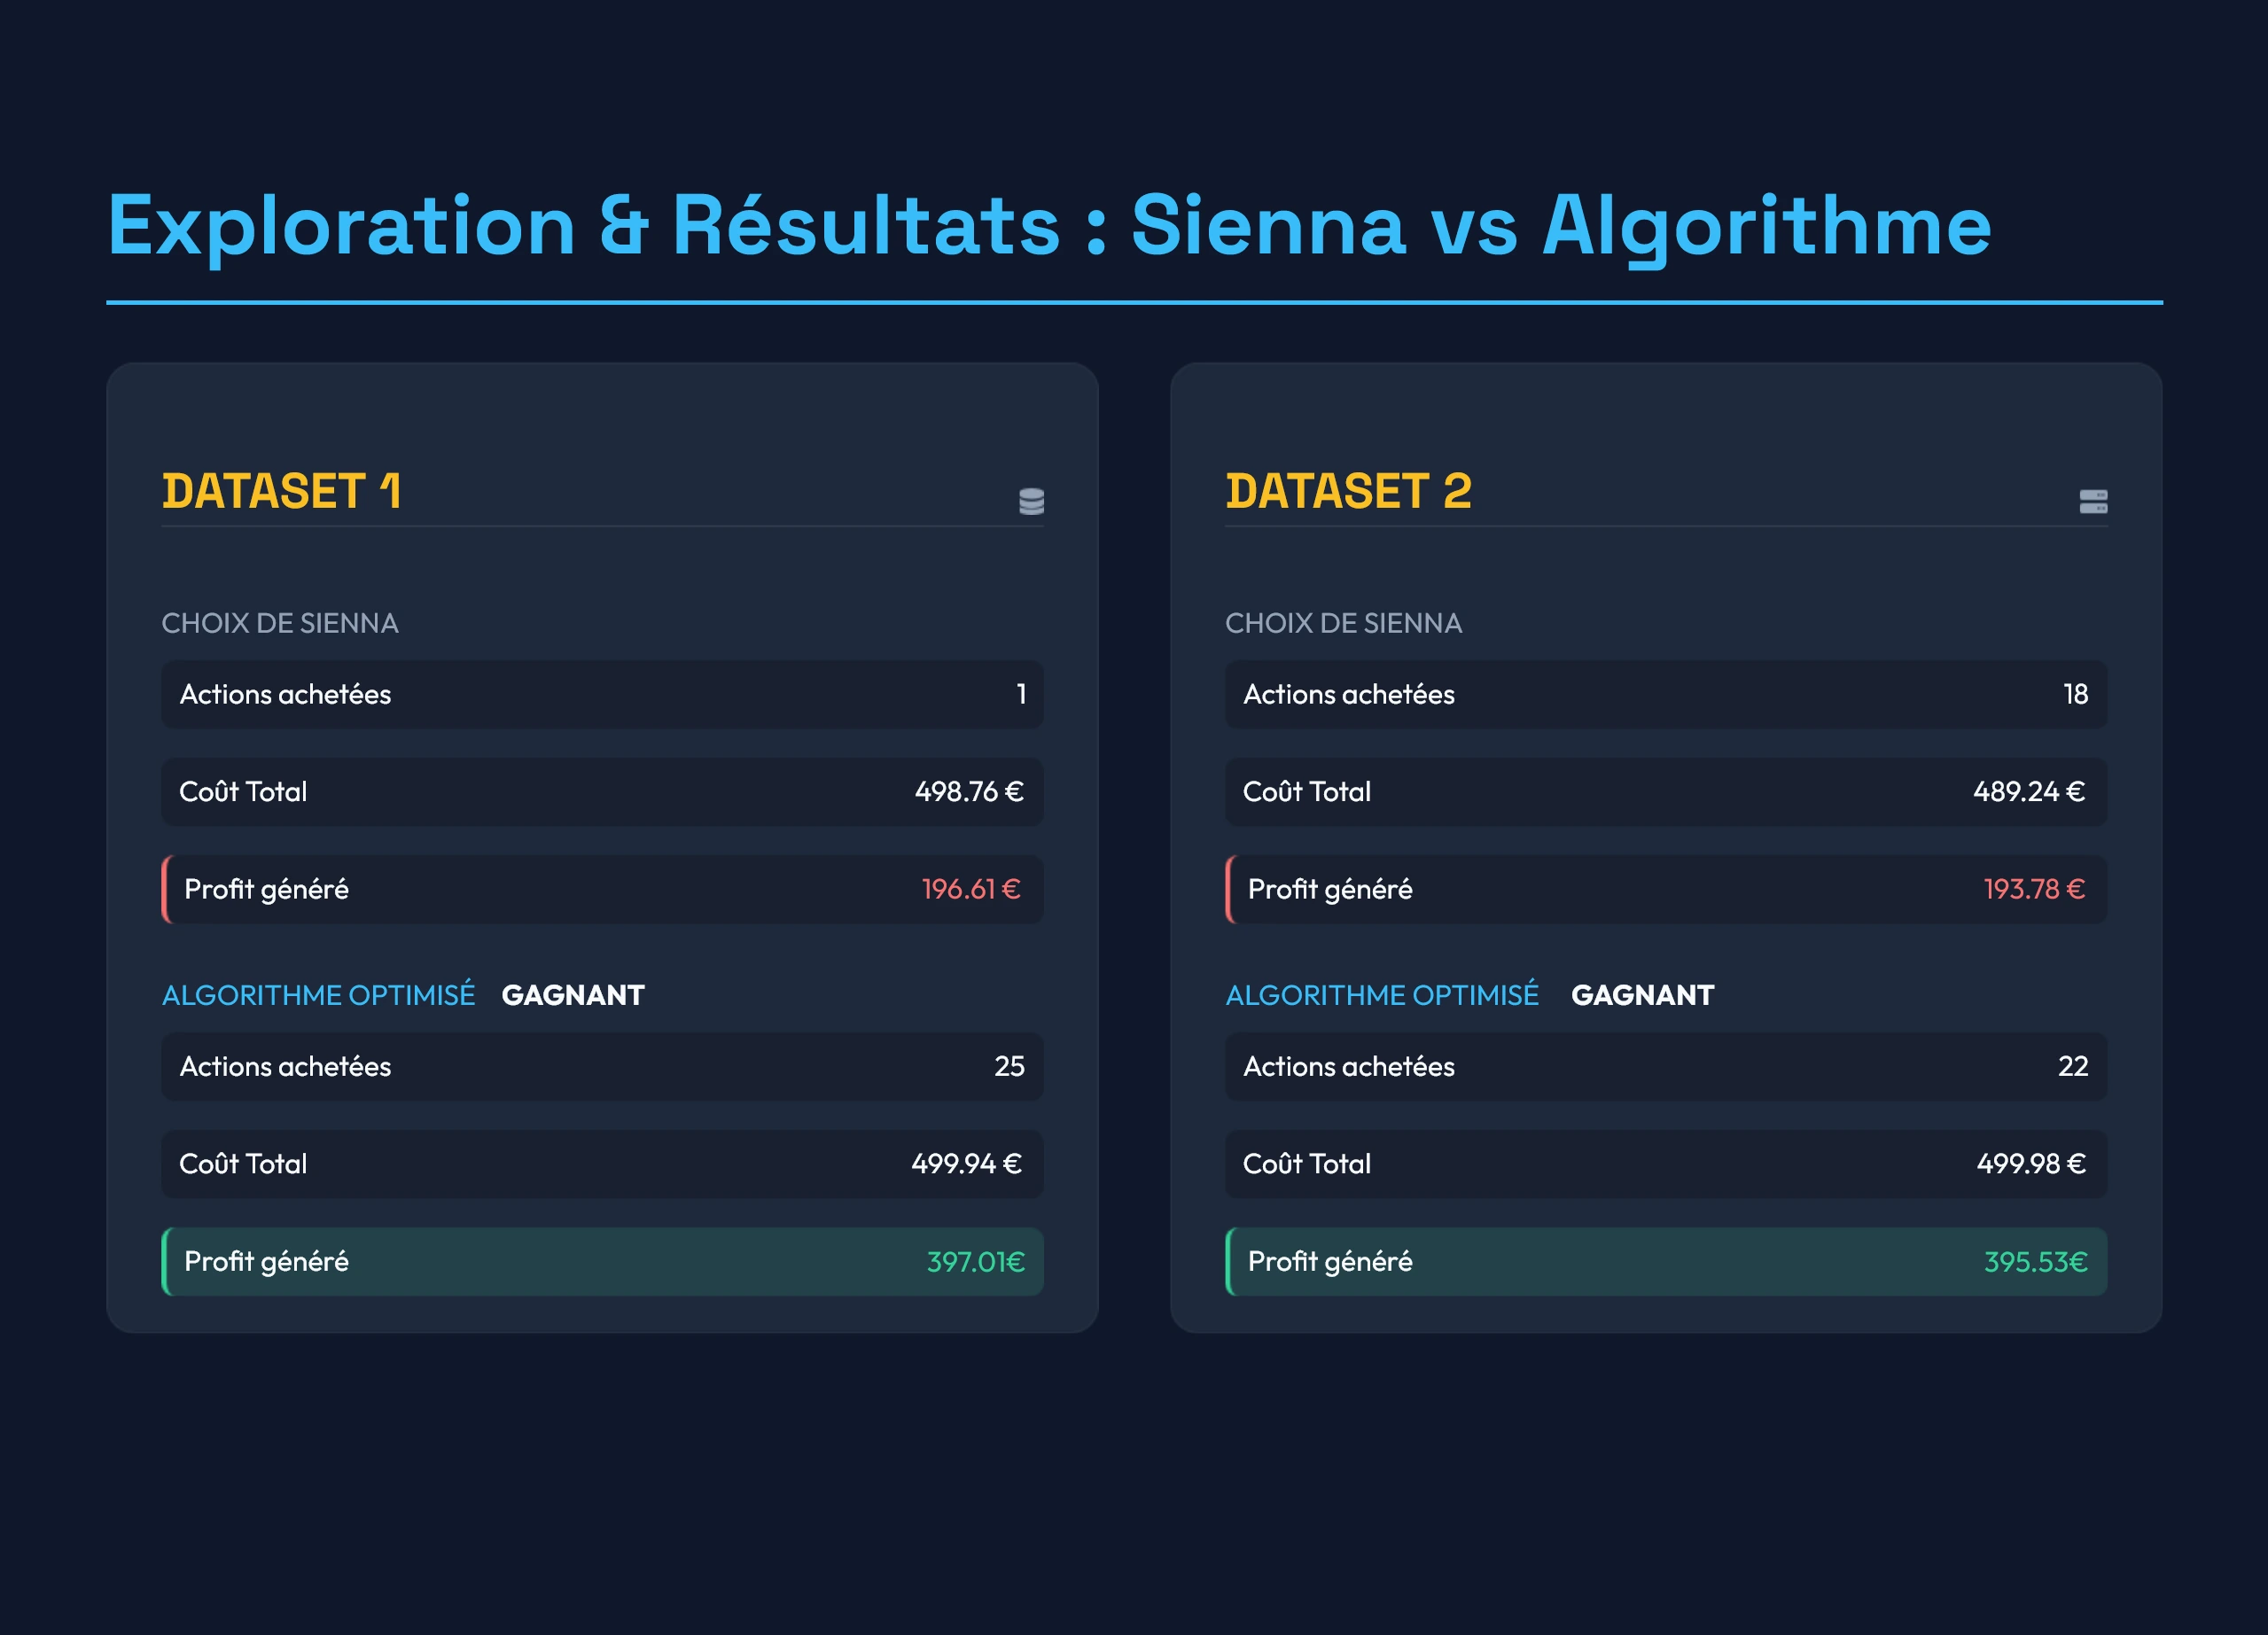Screen dimensions: 2268x1635
Task: Click the red 193.78 € profit row
Action: tap(1666, 889)
